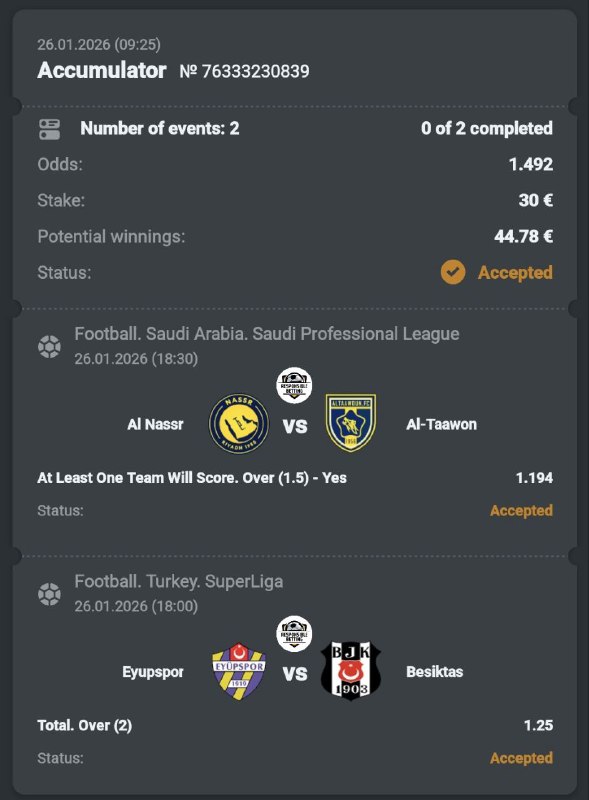
Task: Click the bet slip icon beside Number of events
Action: tap(49, 128)
